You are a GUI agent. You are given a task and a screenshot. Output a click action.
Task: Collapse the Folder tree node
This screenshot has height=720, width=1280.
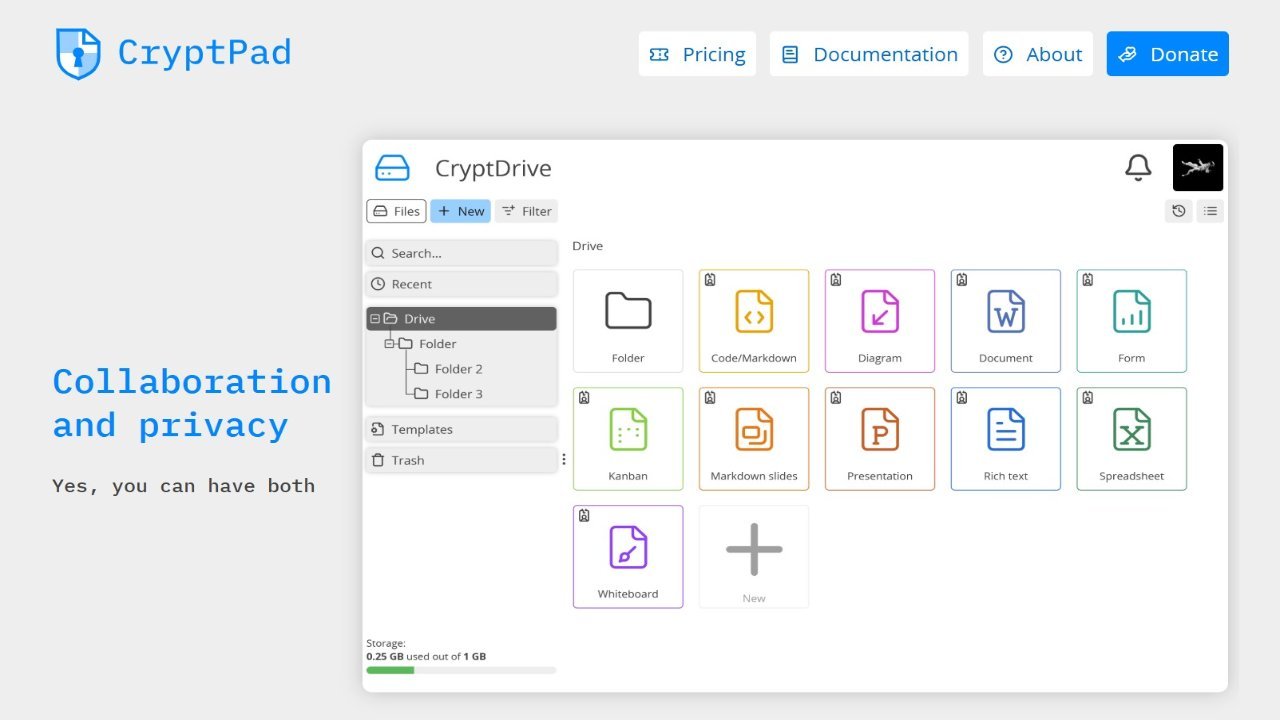pos(390,344)
